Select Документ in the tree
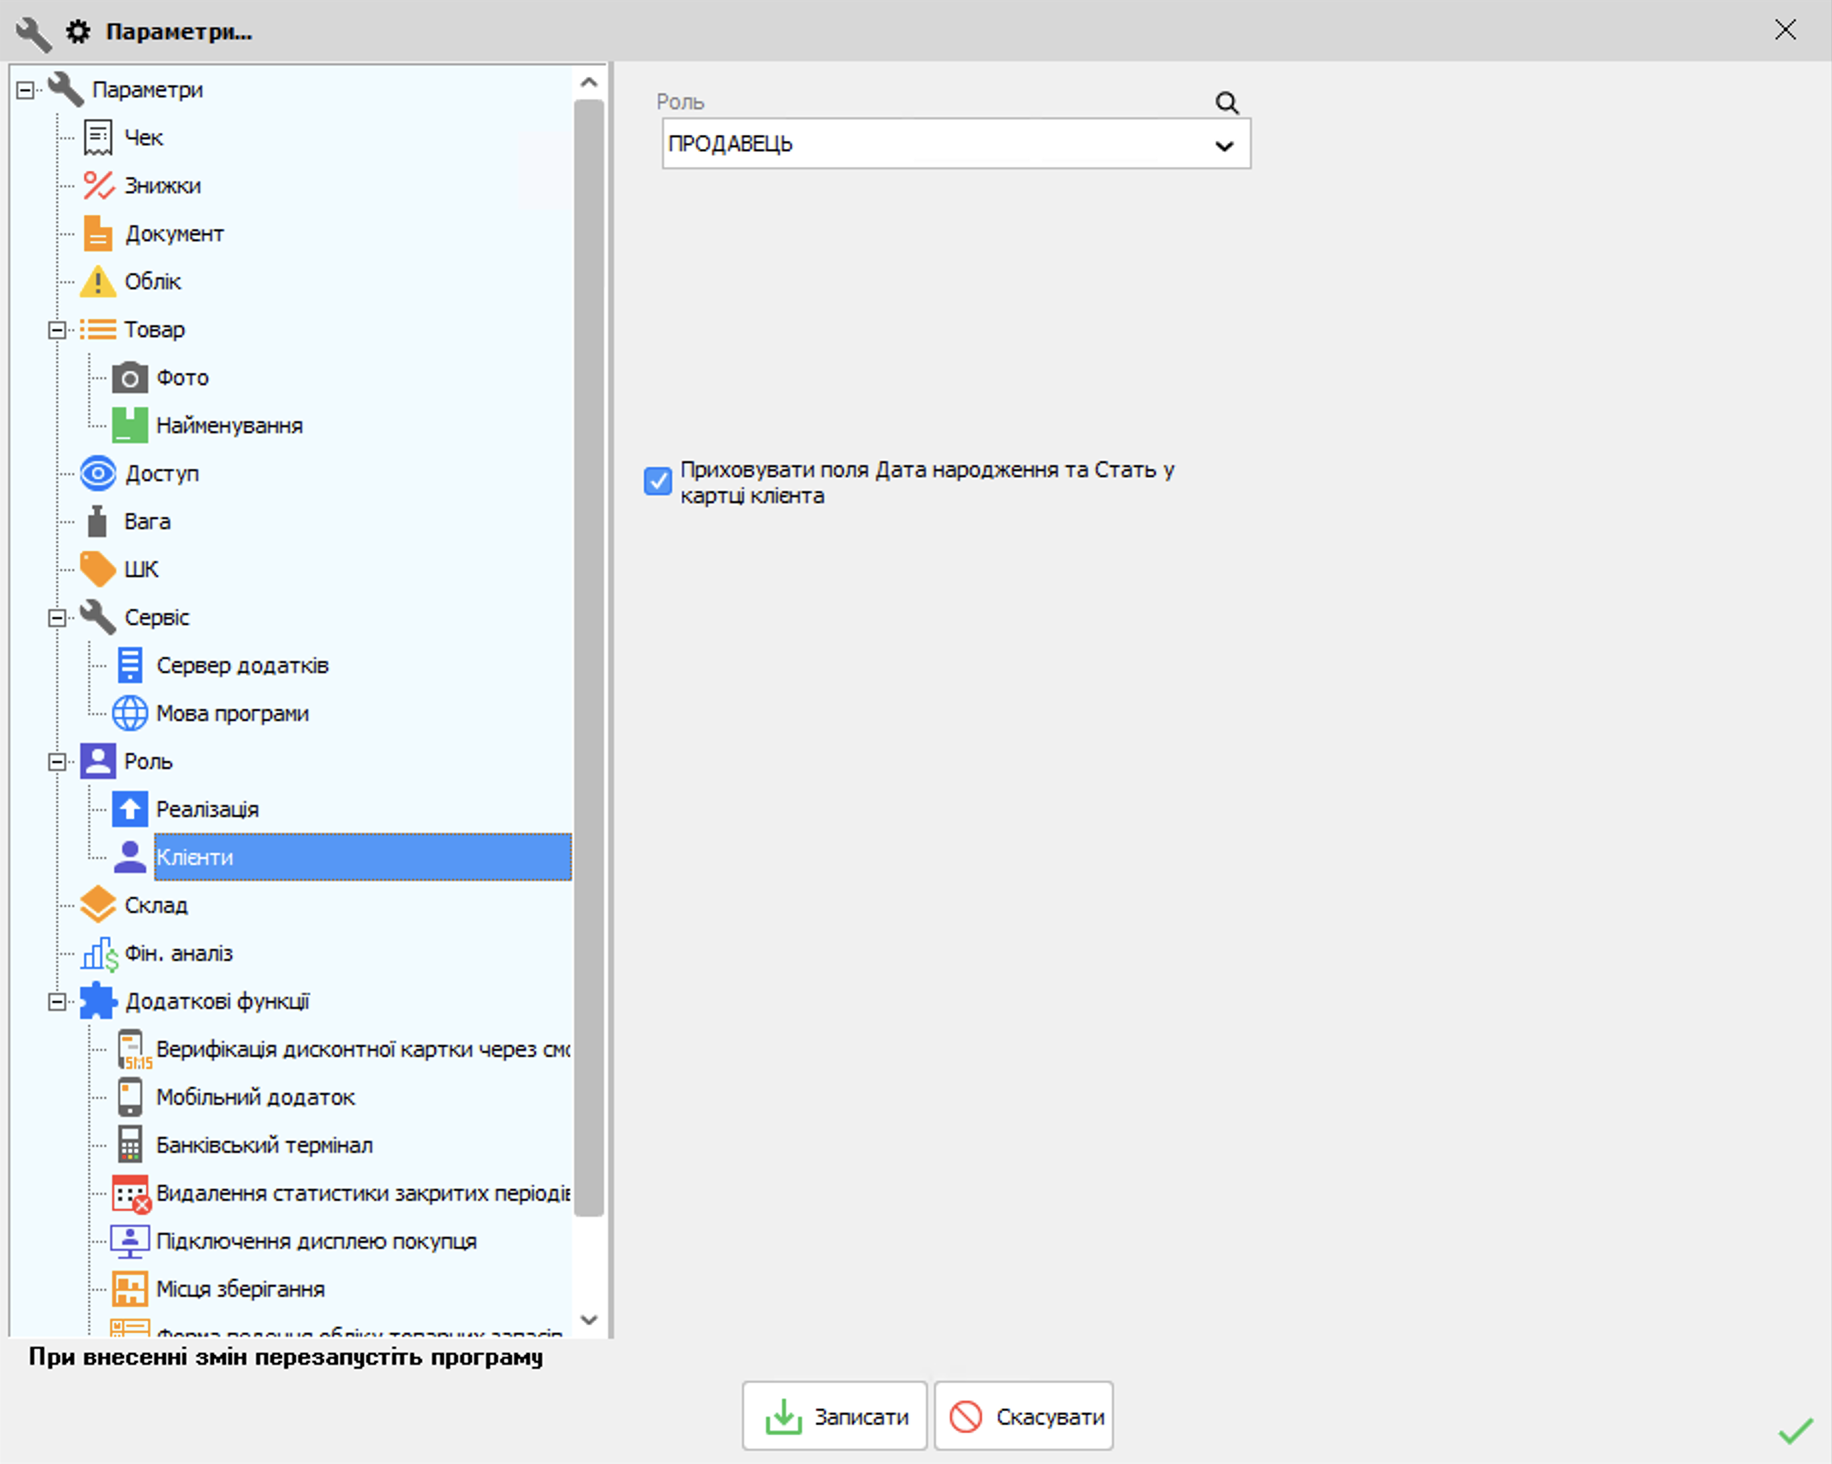Screen dimensions: 1832x1464 [174, 234]
